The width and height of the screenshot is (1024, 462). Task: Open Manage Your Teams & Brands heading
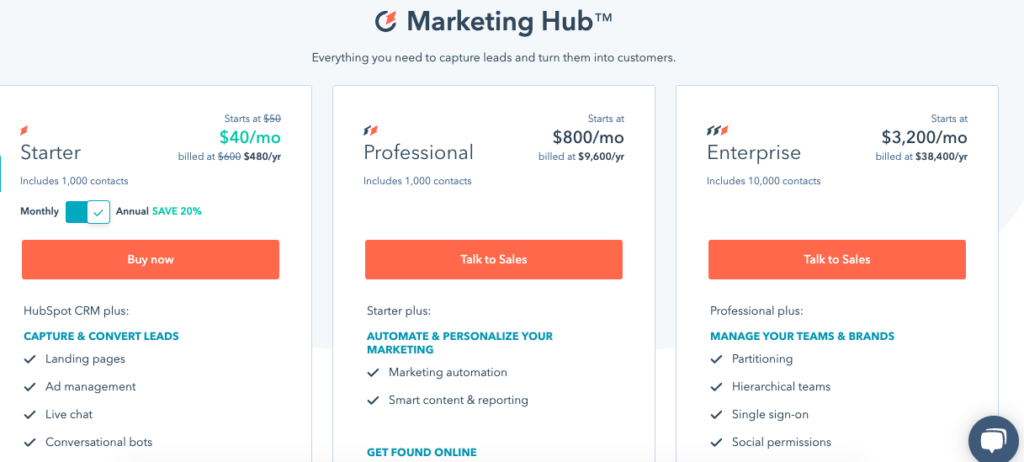click(x=803, y=337)
